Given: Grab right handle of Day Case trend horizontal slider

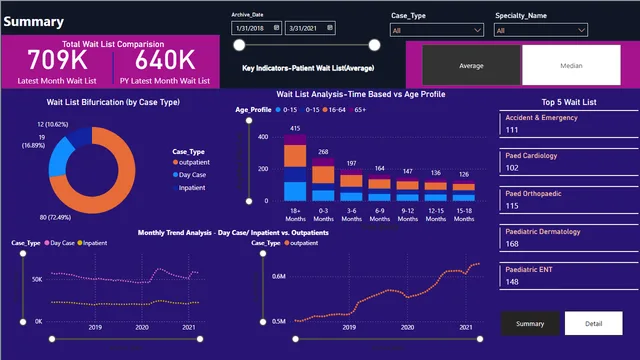Looking at the screenshot, I should (x=200, y=339).
